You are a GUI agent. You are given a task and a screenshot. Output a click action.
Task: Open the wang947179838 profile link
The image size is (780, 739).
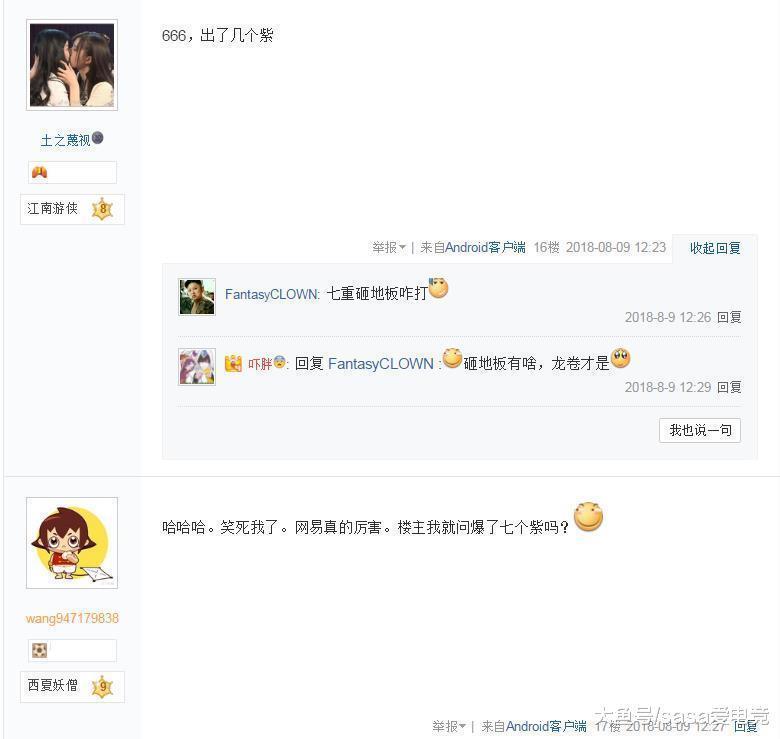pos(72,618)
